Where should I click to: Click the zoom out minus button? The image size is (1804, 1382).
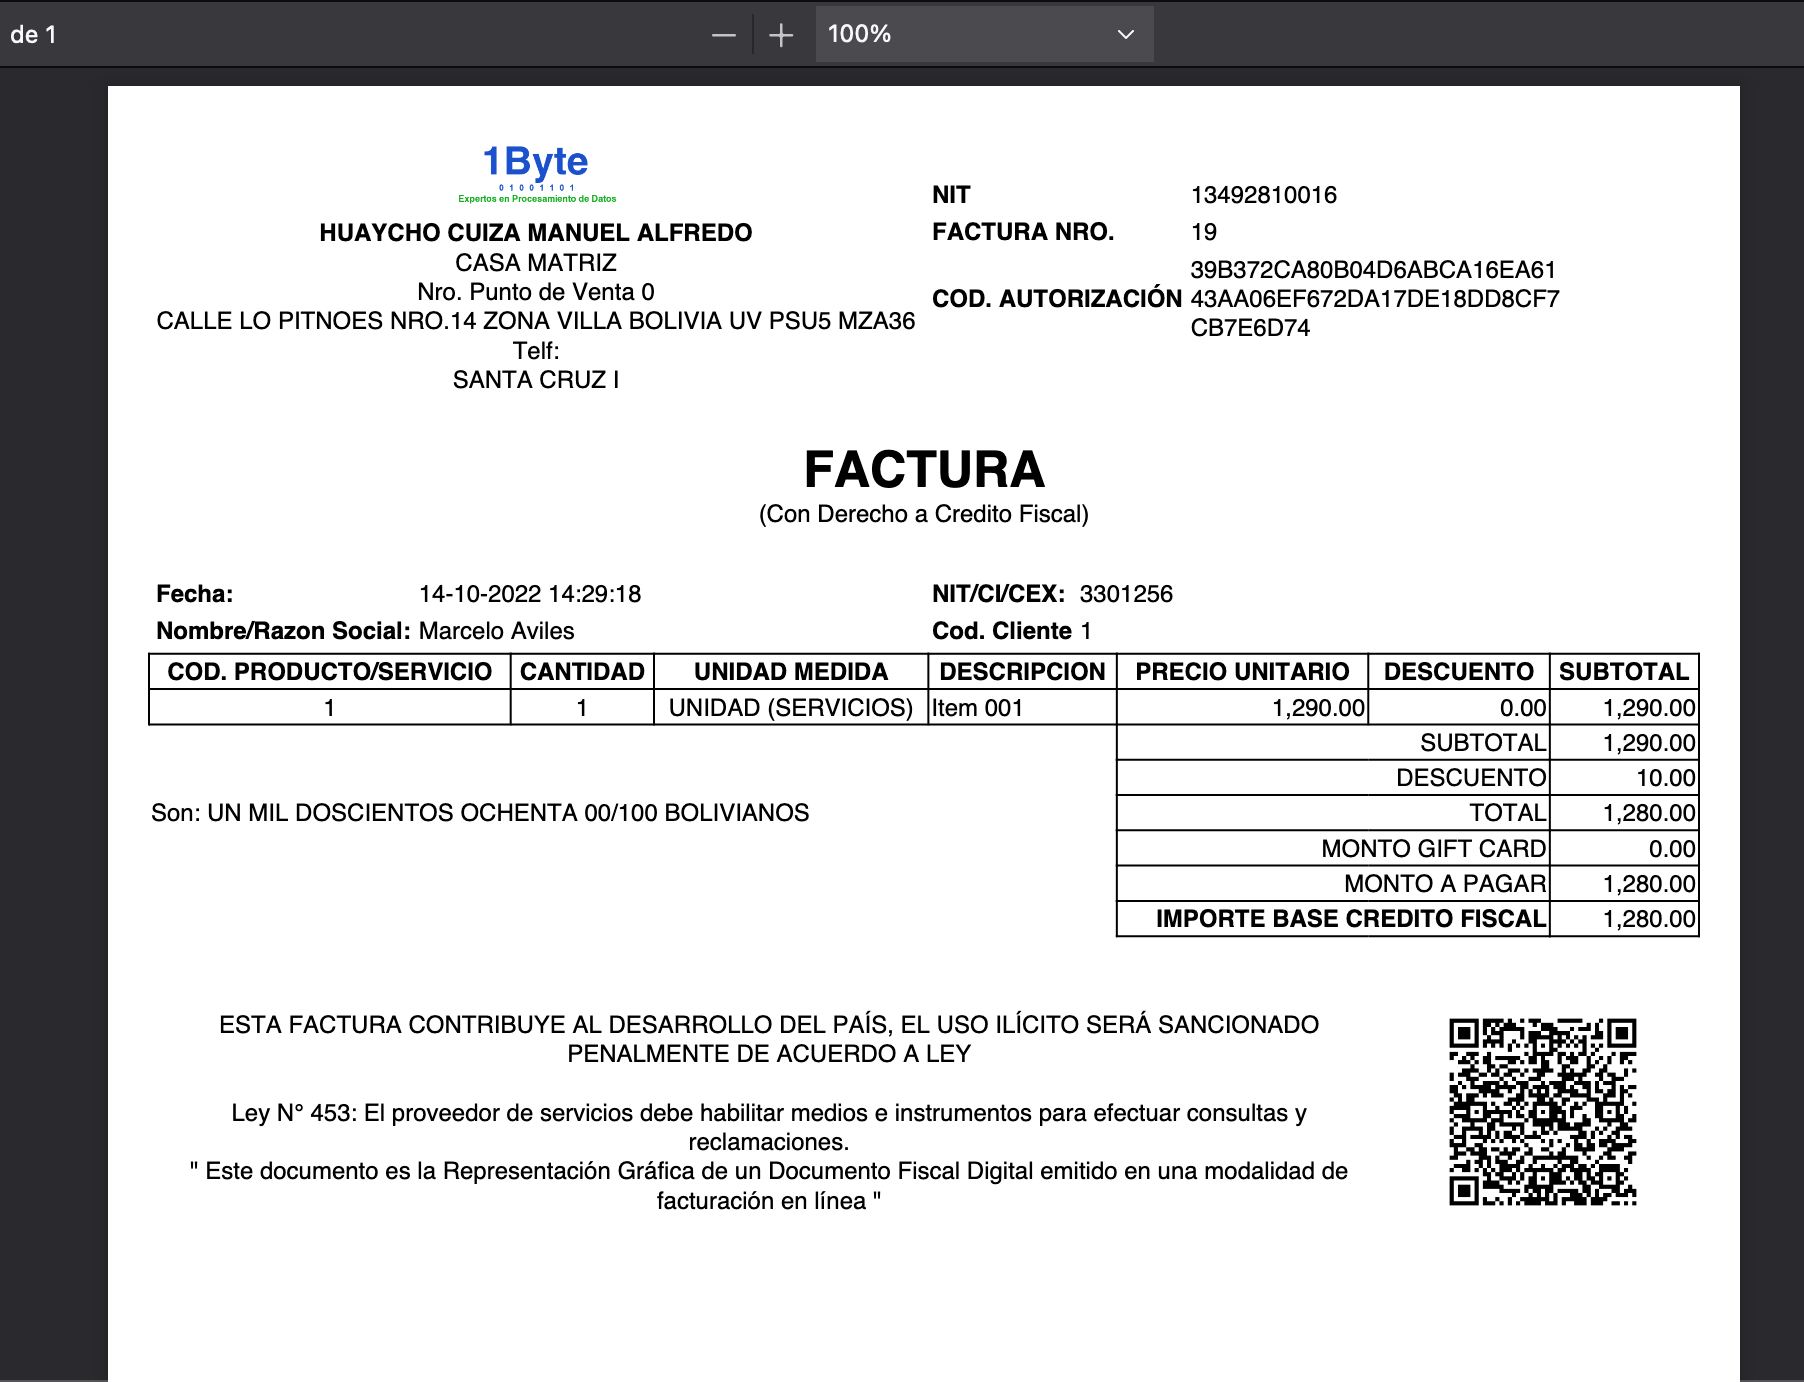click(x=723, y=35)
